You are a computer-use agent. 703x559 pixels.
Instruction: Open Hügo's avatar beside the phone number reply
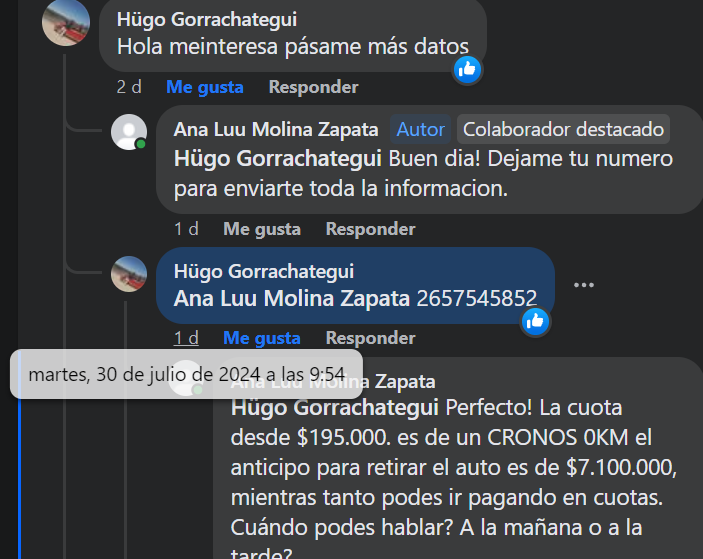pyautogui.click(x=129, y=274)
